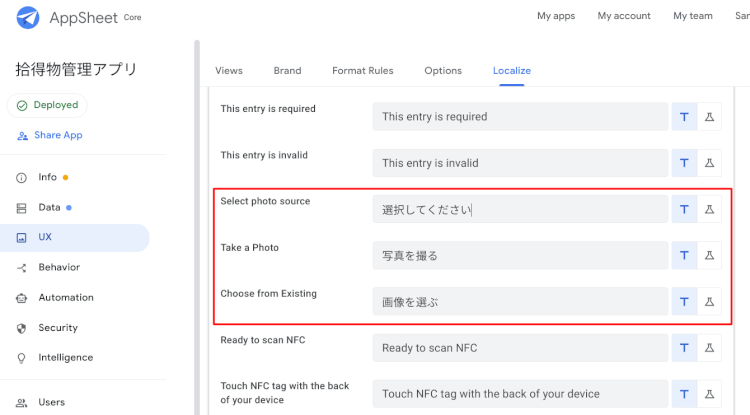The width and height of the screenshot is (750, 415).
Task: Click the Share App person icon
Action: coord(22,136)
